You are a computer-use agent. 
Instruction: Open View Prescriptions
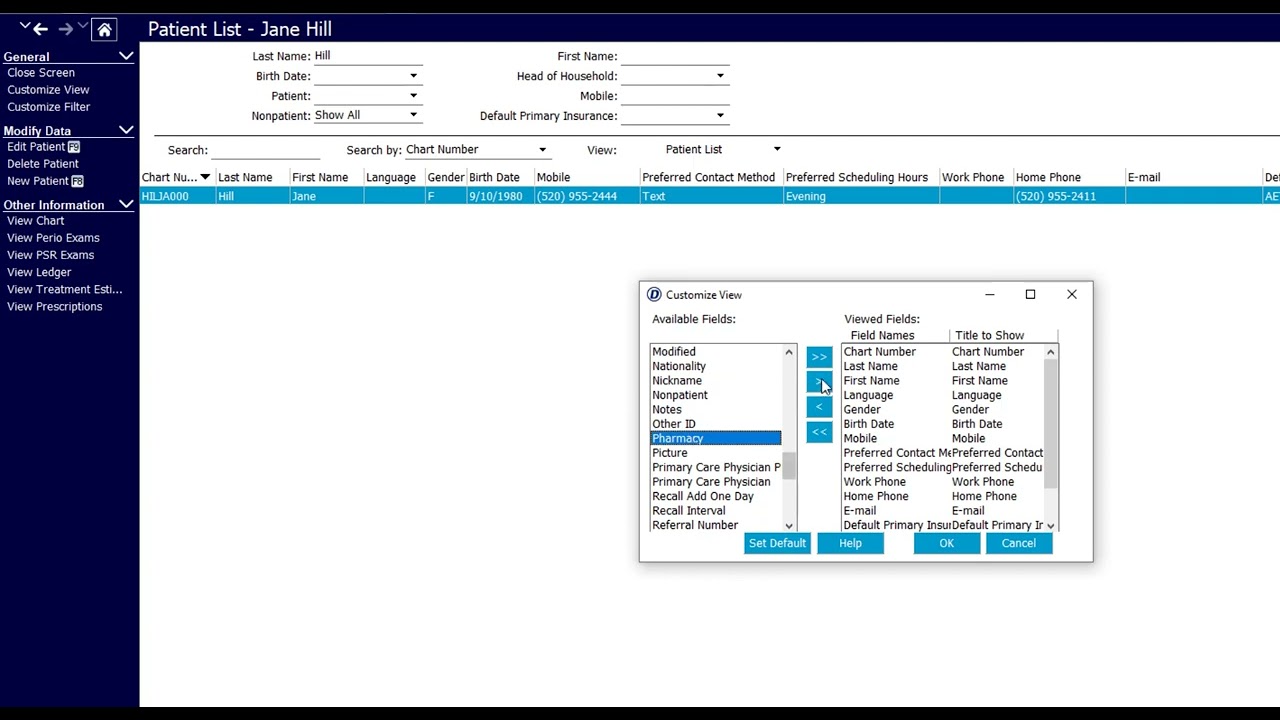pos(55,307)
